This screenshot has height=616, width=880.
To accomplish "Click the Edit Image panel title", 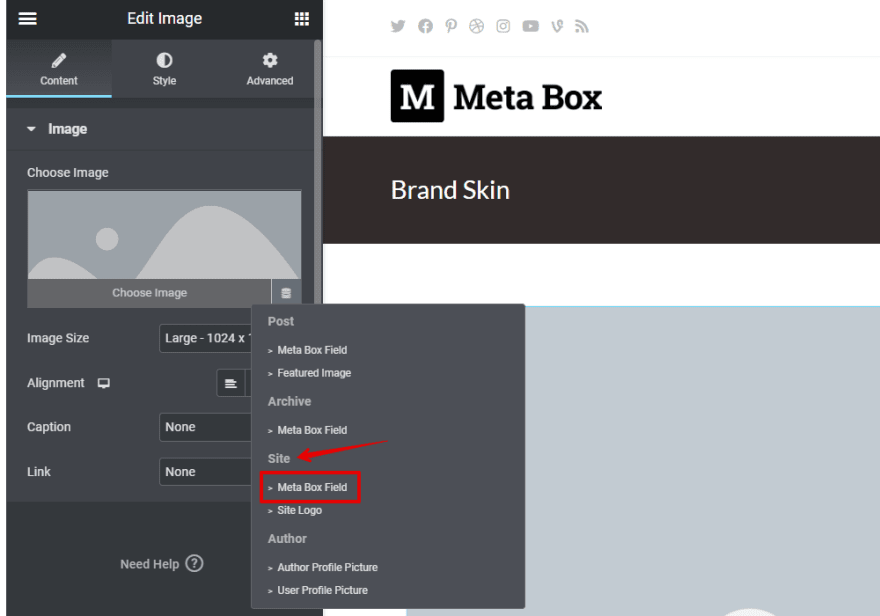I will pos(164,19).
